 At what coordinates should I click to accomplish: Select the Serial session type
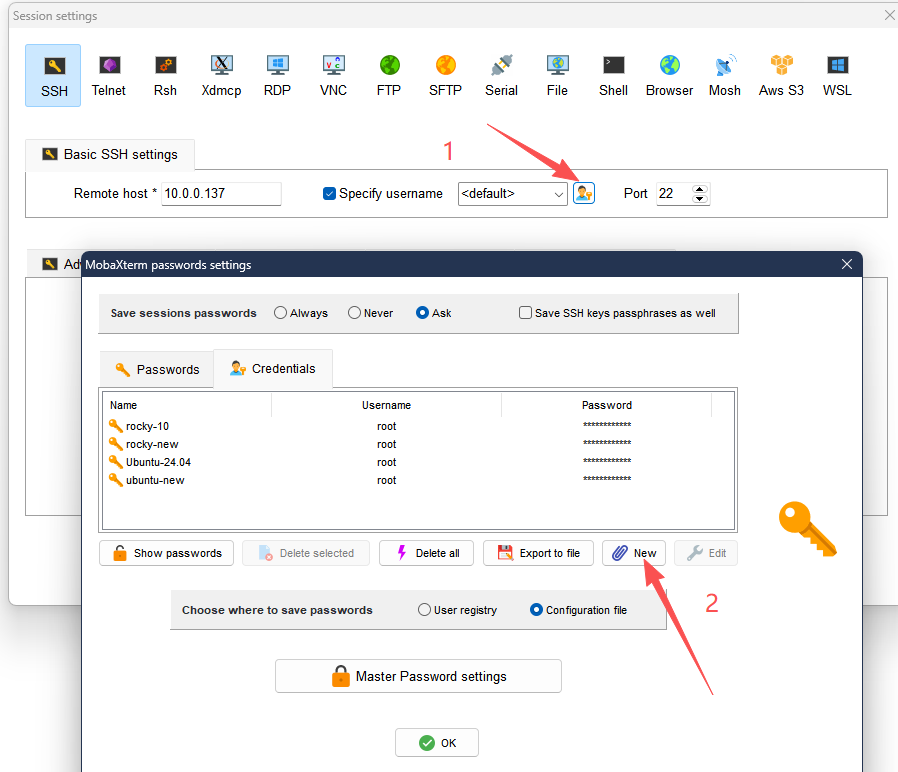pyautogui.click(x=501, y=76)
